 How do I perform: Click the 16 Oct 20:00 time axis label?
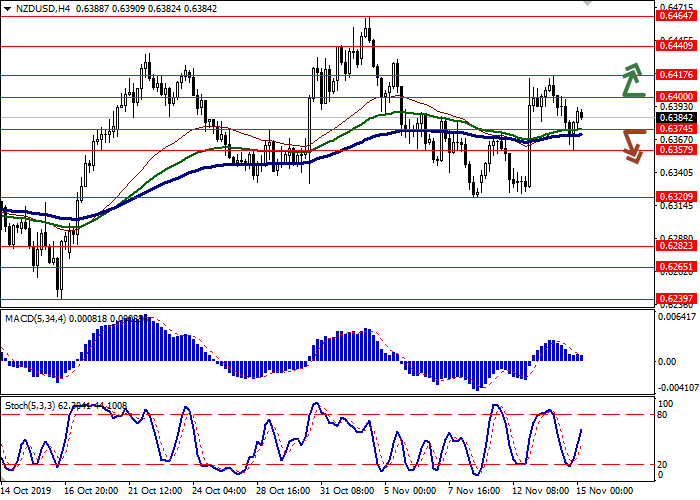pyautogui.click(x=89, y=492)
